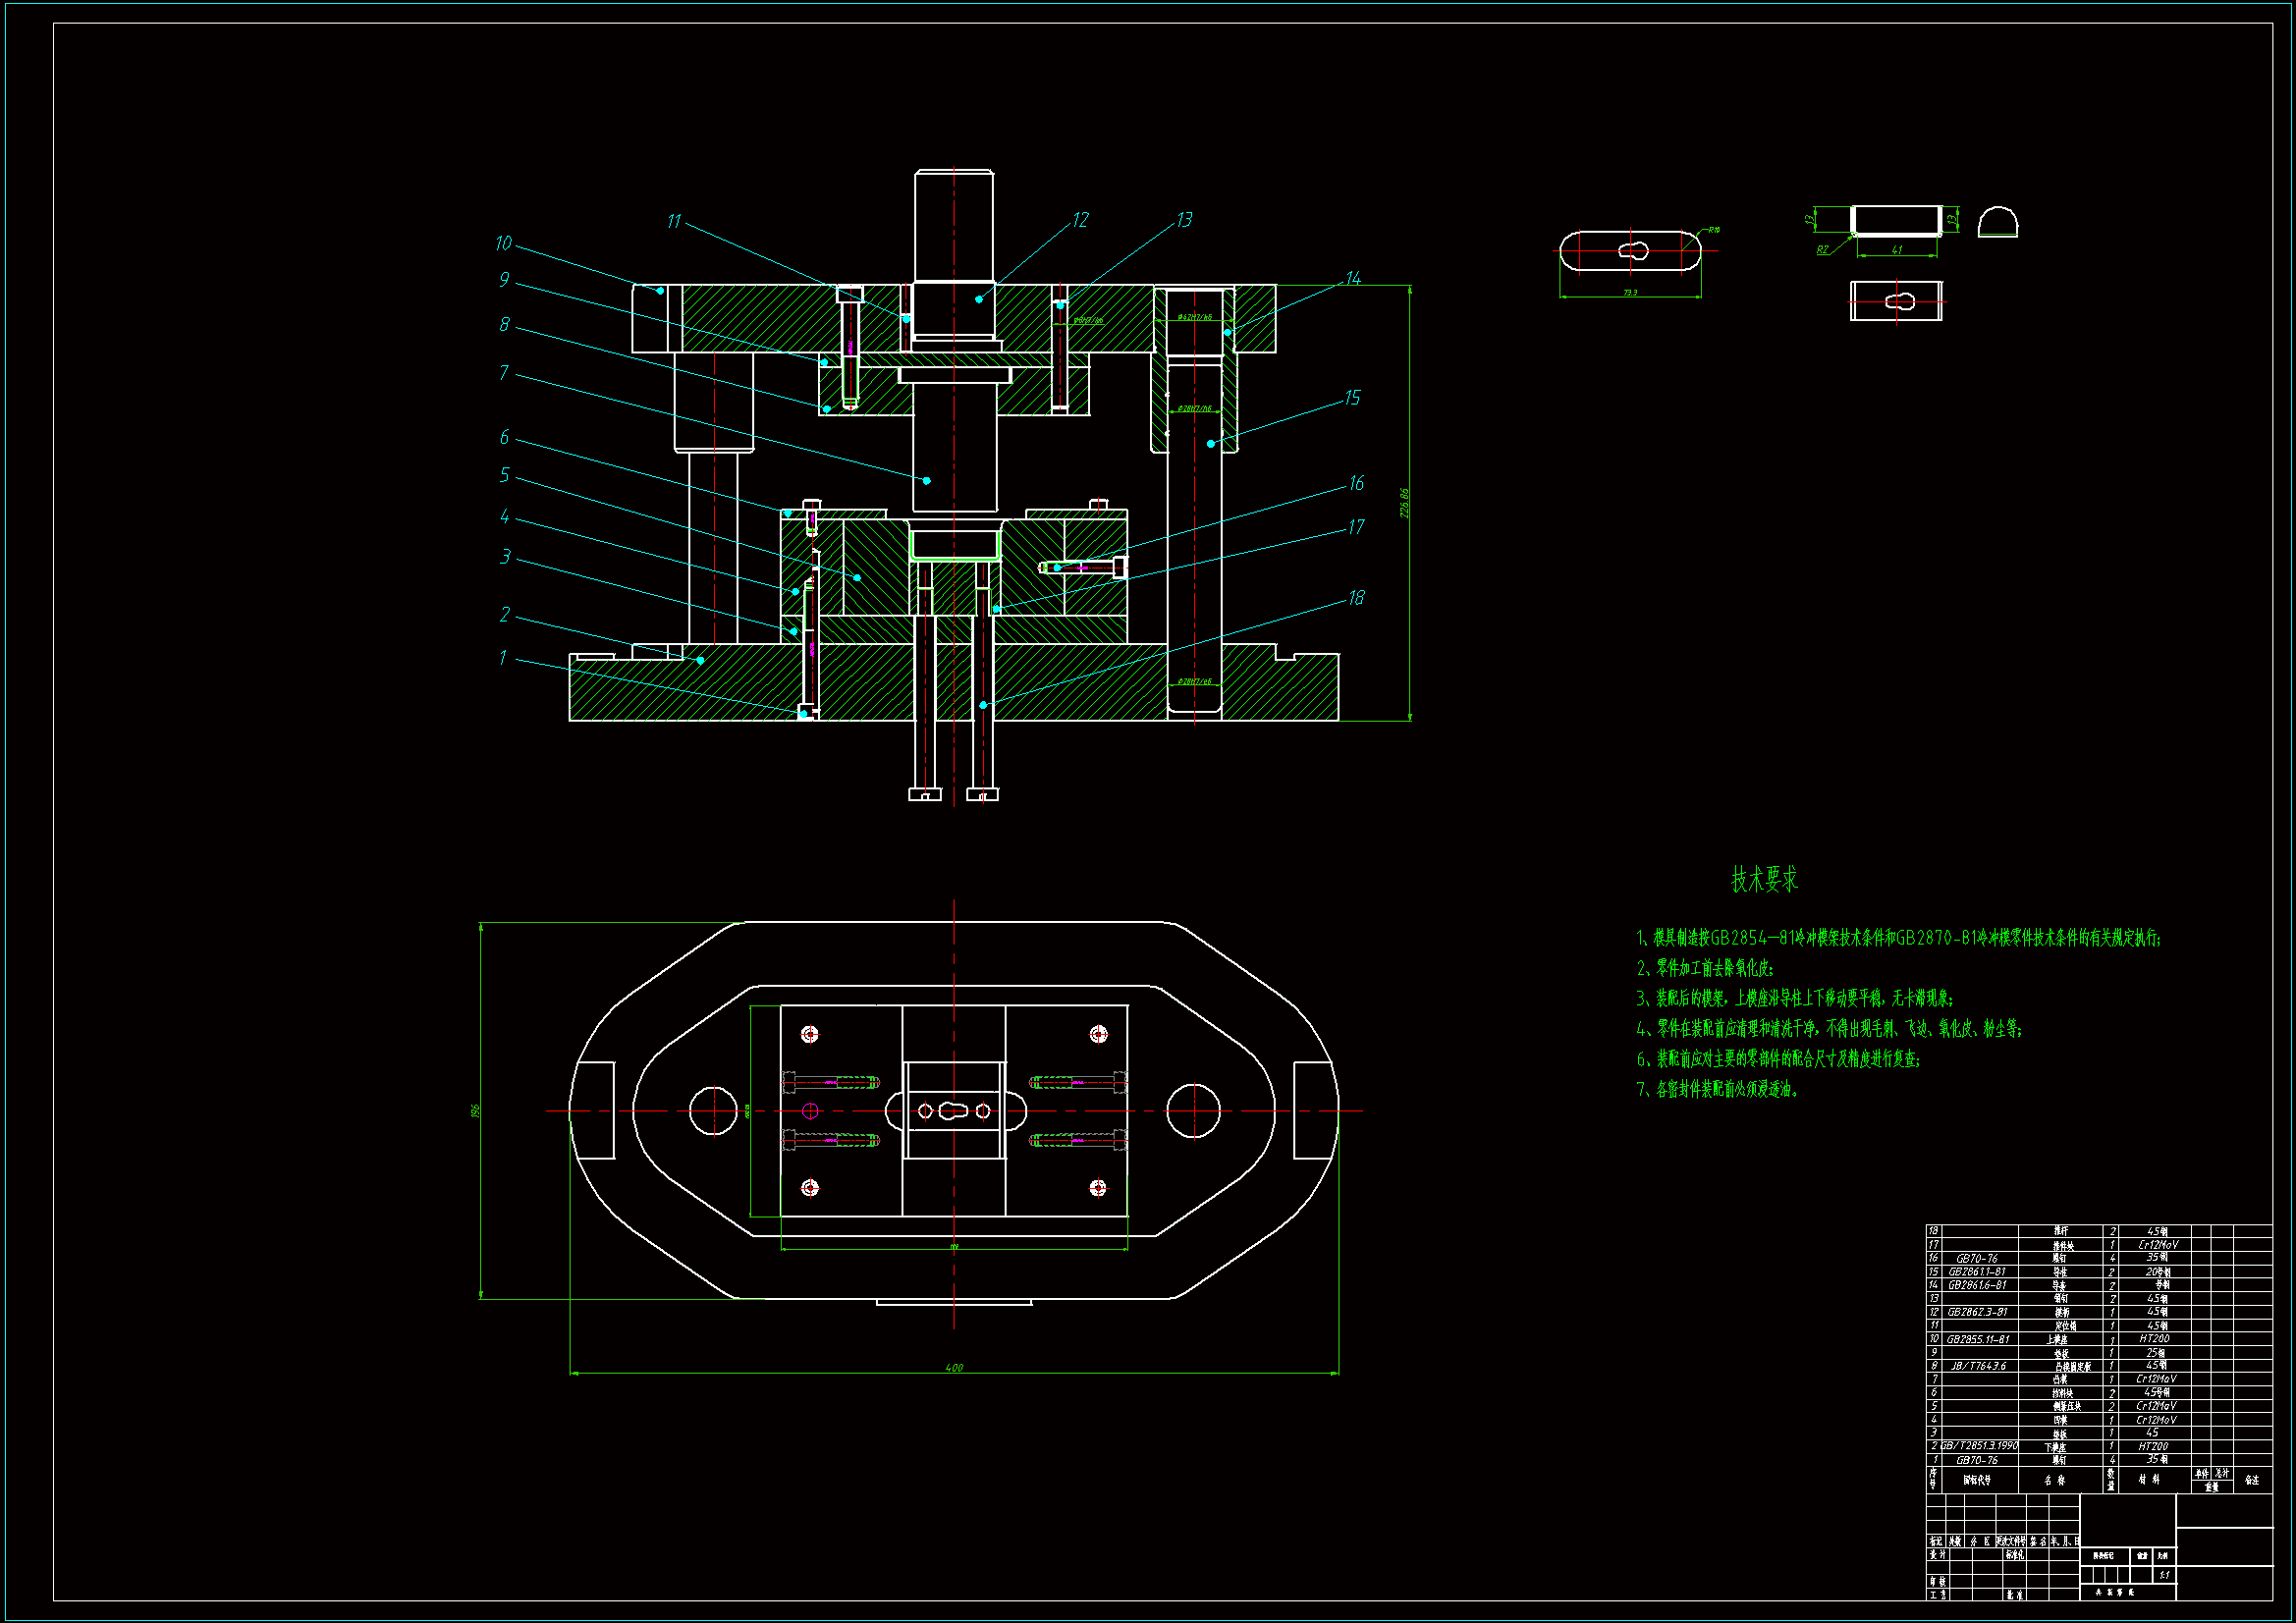Click the 技术要求 heading text
The width and height of the screenshot is (2296, 1623).
(1764, 879)
